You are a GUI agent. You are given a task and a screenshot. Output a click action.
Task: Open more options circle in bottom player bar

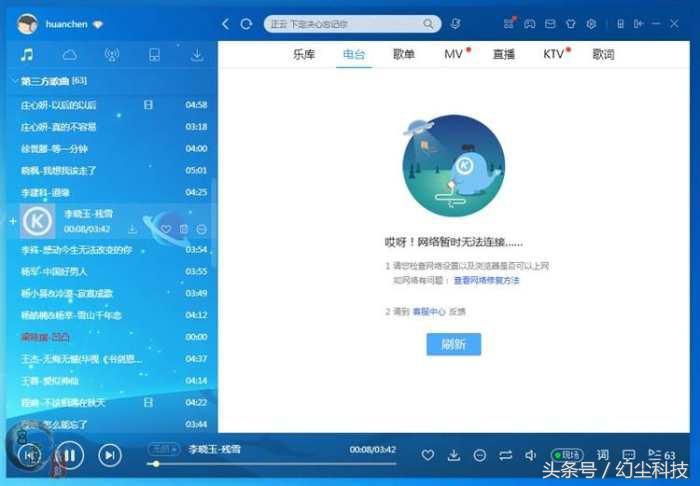[x=479, y=455]
